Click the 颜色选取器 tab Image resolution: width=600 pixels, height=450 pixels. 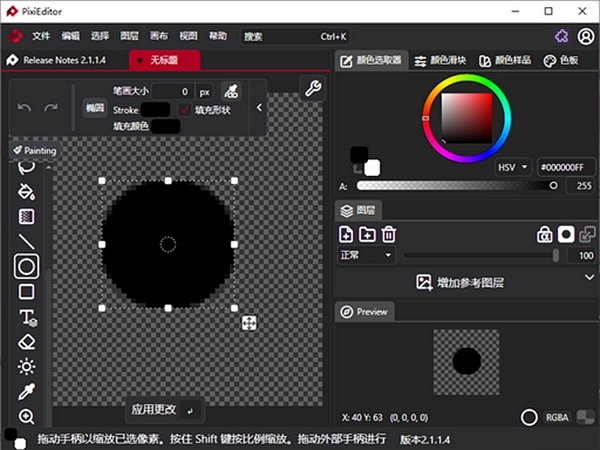coord(371,60)
